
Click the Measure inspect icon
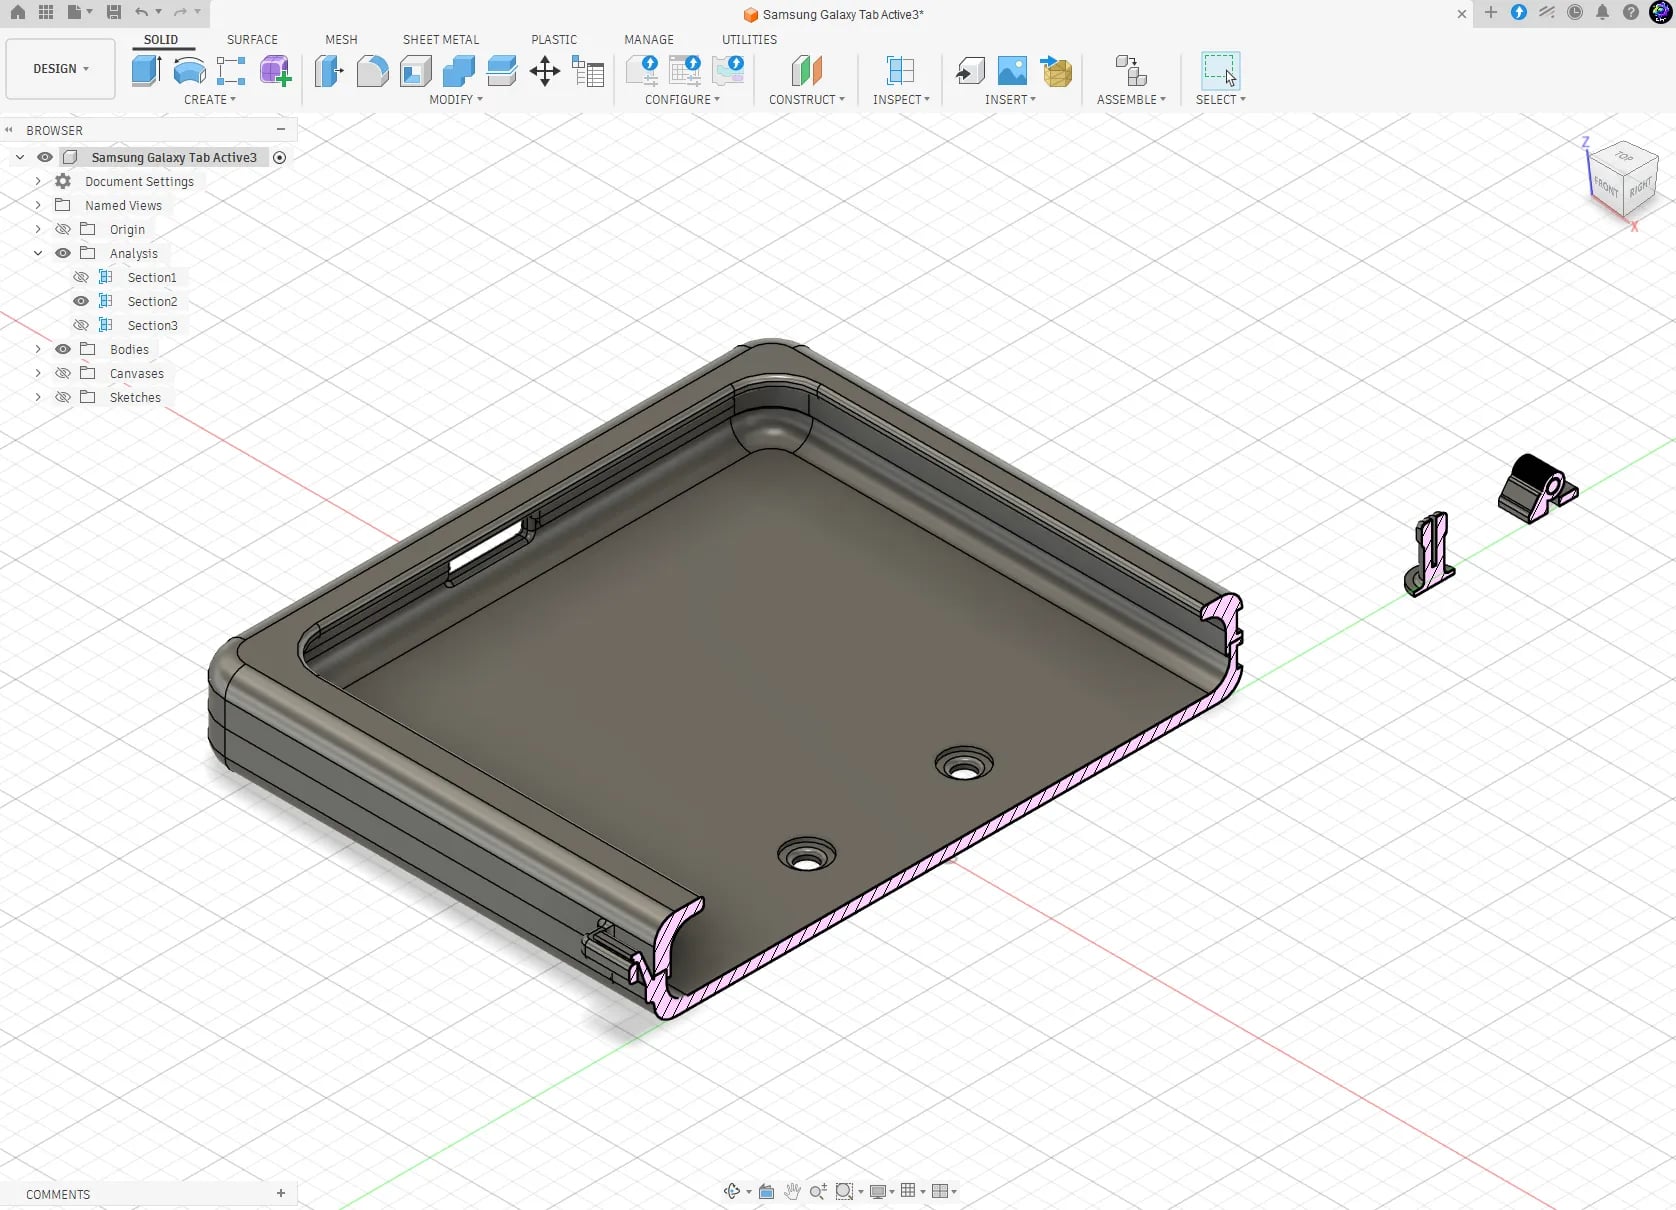[901, 71]
